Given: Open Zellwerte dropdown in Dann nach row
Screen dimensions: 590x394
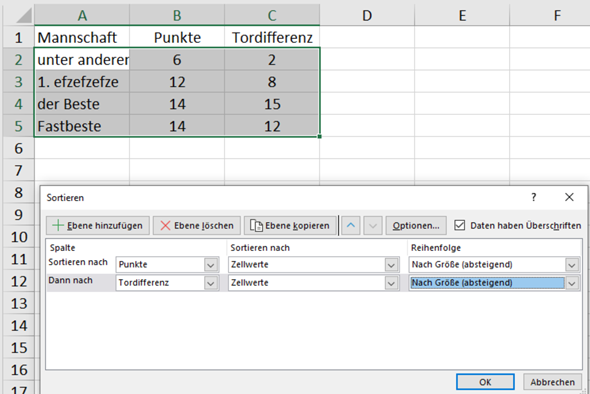Looking at the screenshot, I should (391, 283).
